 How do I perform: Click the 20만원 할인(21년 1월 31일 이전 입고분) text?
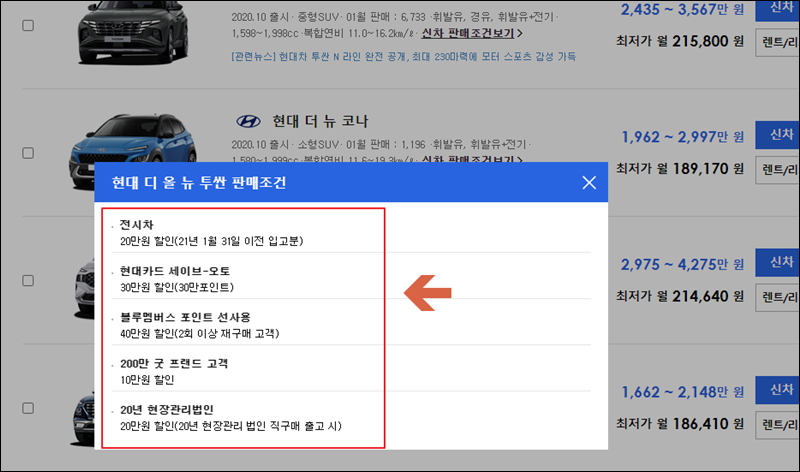point(212,241)
